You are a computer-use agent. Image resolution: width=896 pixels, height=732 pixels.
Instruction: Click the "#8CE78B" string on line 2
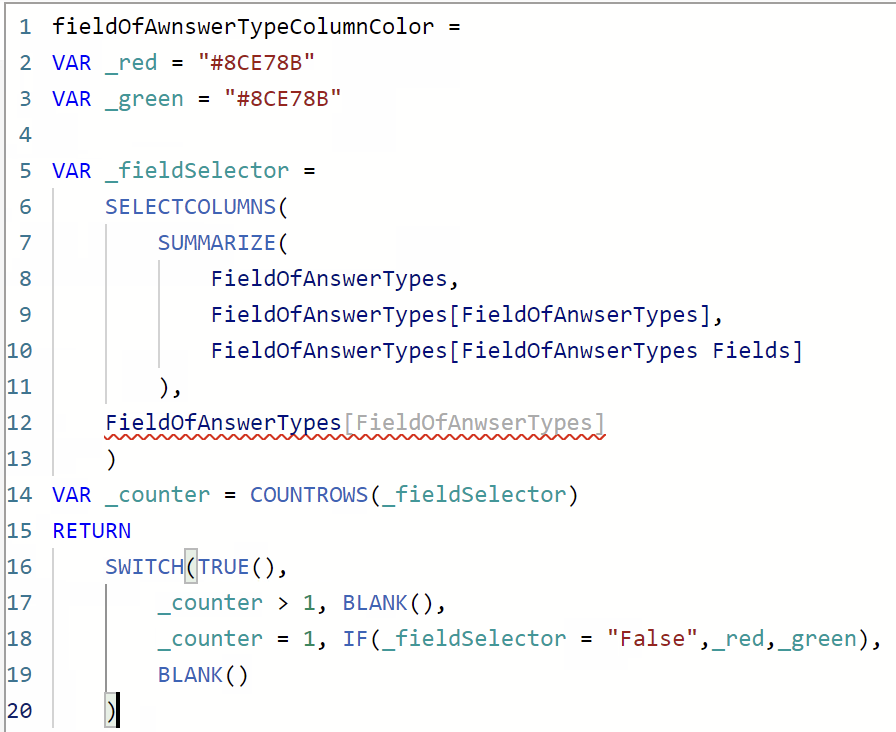[x=257, y=63]
